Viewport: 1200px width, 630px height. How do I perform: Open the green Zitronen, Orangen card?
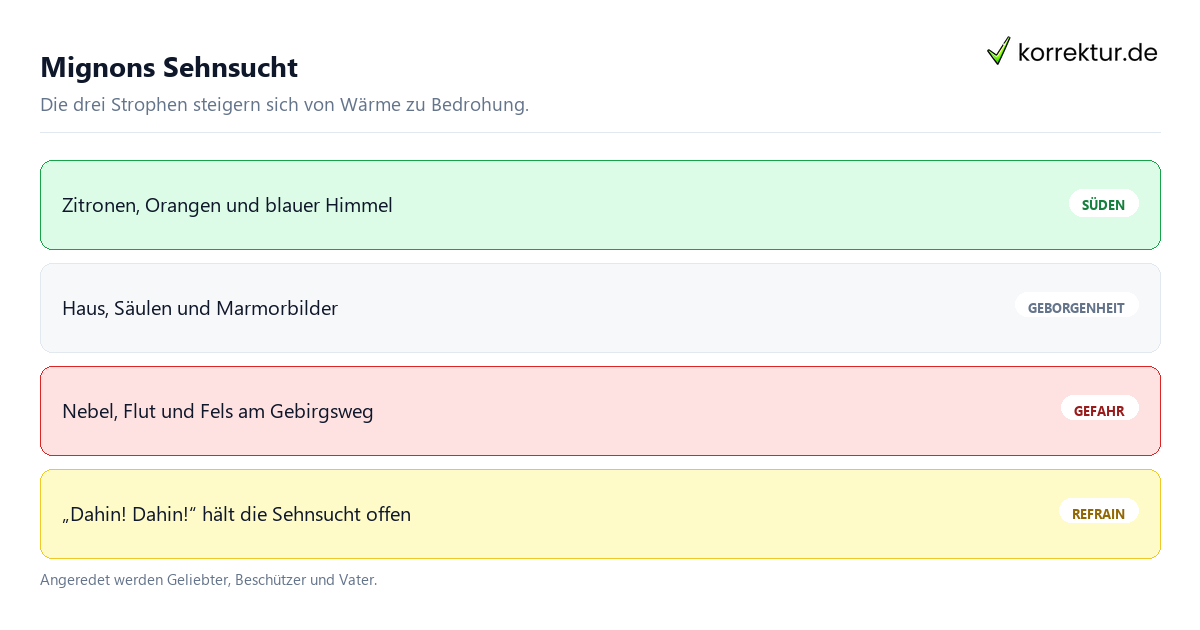(x=600, y=205)
